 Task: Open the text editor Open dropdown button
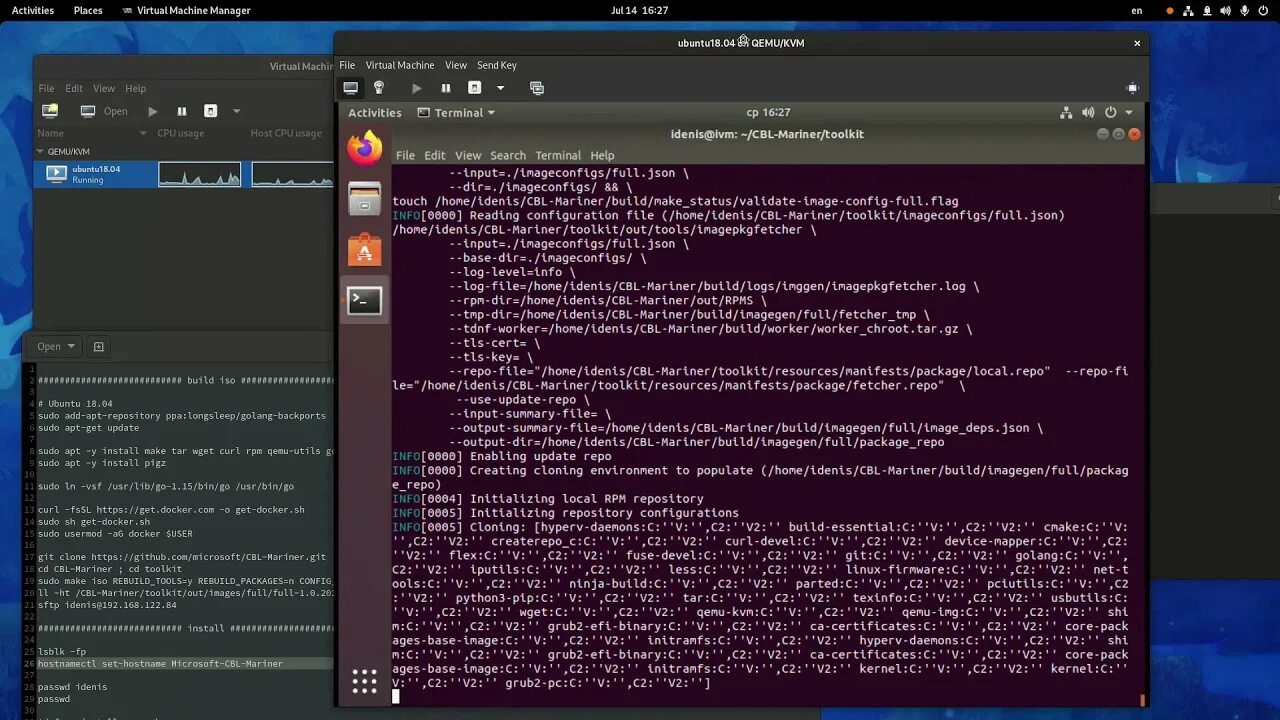pos(57,346)
